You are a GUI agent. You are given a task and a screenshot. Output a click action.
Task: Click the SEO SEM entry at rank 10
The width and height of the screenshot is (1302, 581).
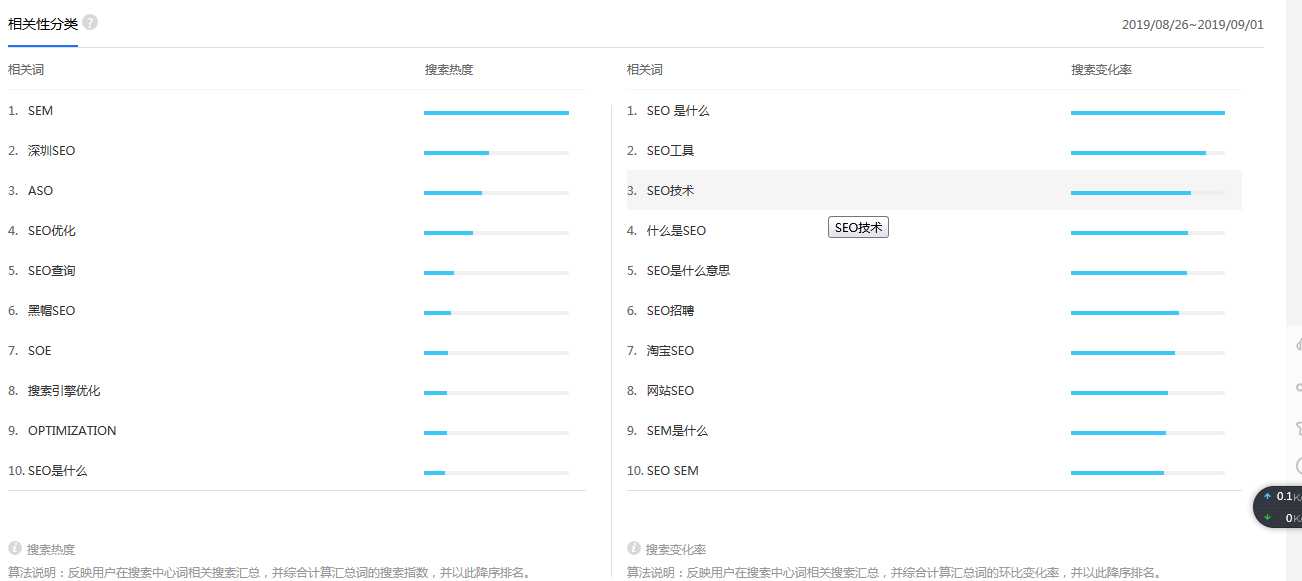click(x=672, y=471)
